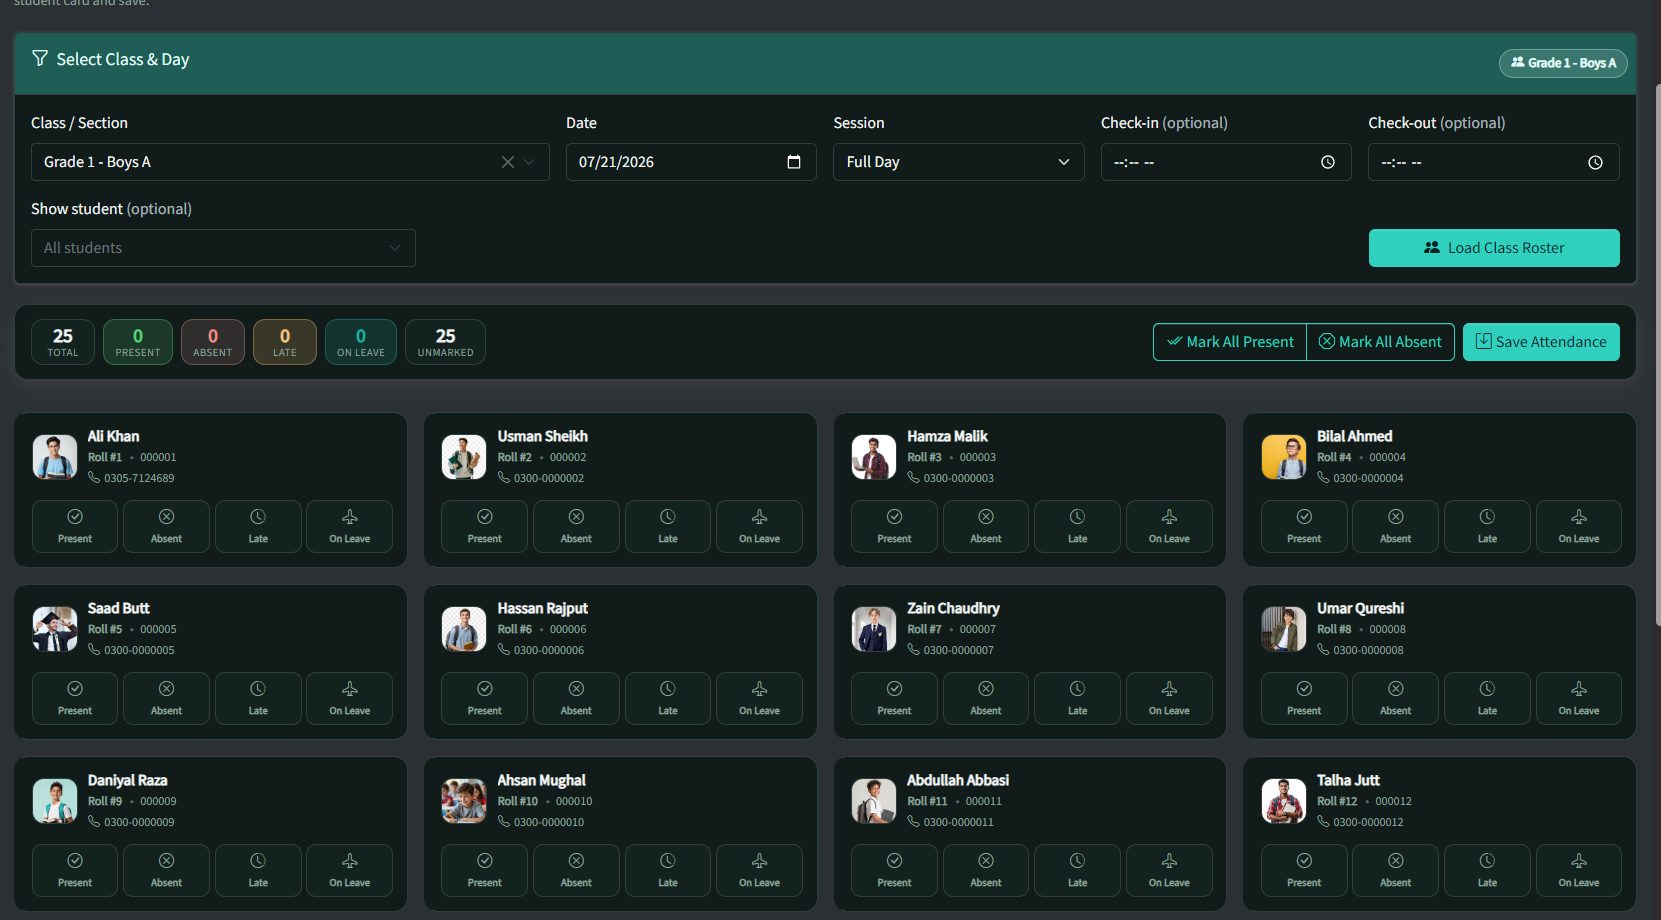Mark Talha Jutt as On Leave
The image size is (1661, 920).
coord(1579,870)
